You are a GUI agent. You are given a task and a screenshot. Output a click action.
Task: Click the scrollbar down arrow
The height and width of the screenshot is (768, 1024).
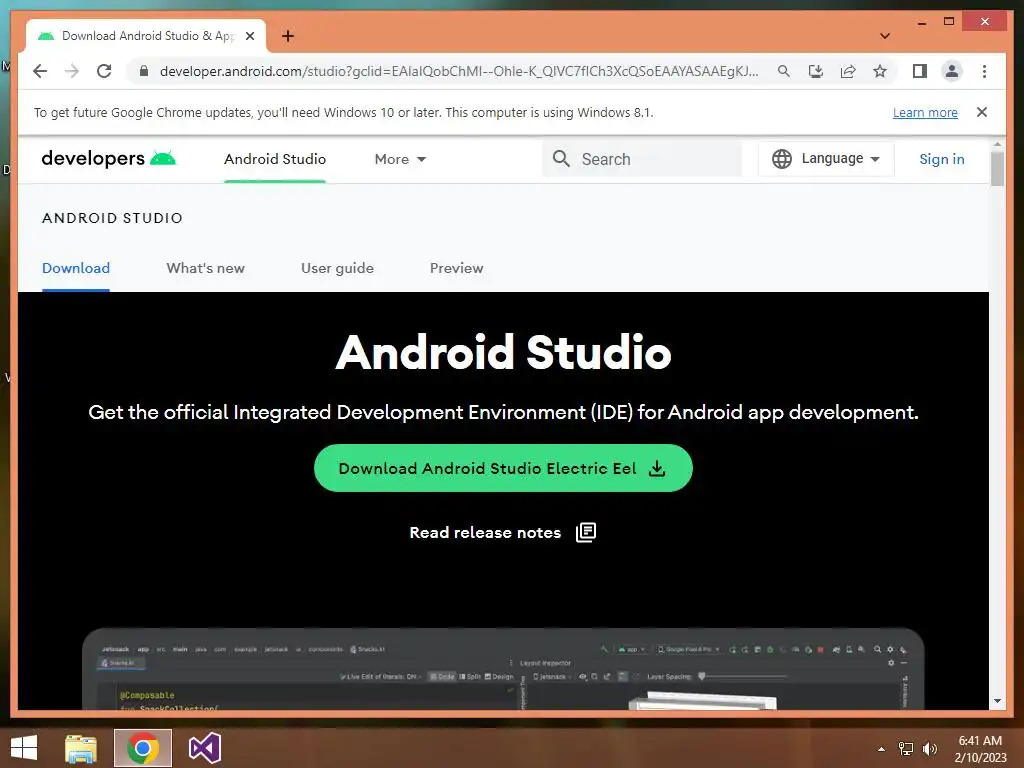(997, 701)
